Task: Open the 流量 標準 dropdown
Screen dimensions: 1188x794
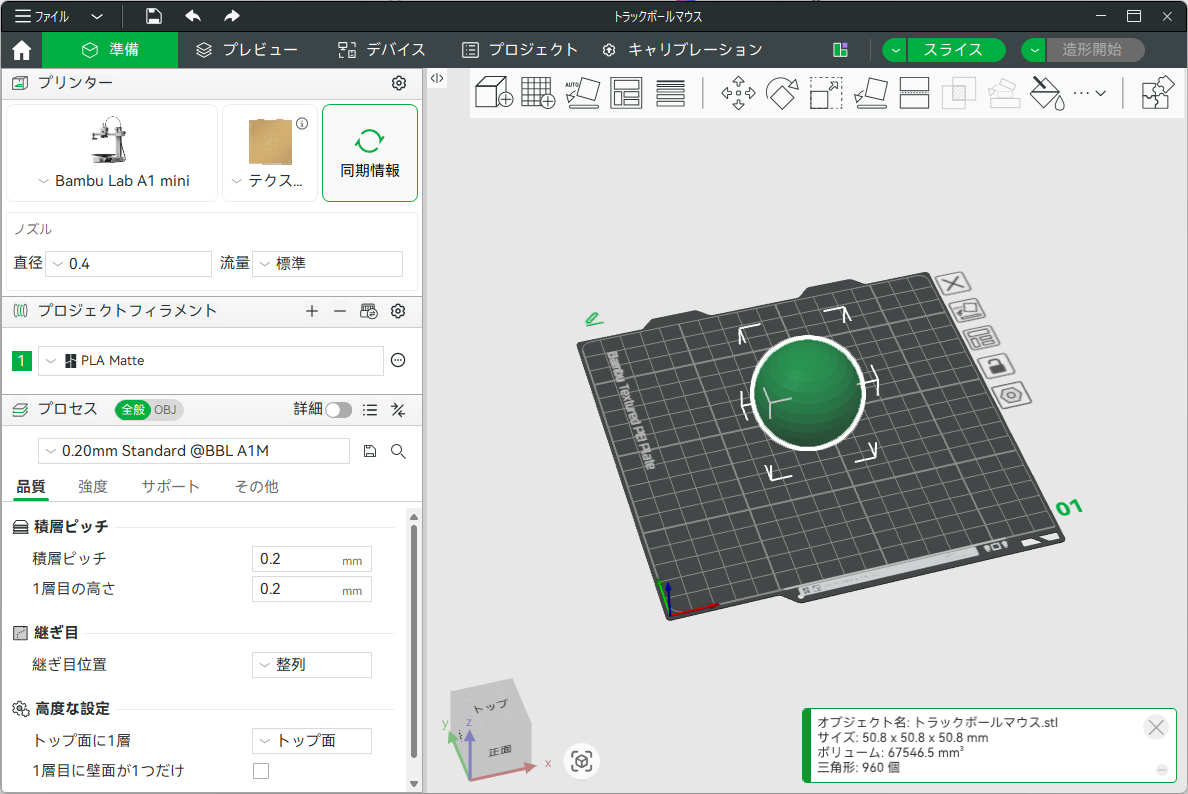Action: (327, 264)
